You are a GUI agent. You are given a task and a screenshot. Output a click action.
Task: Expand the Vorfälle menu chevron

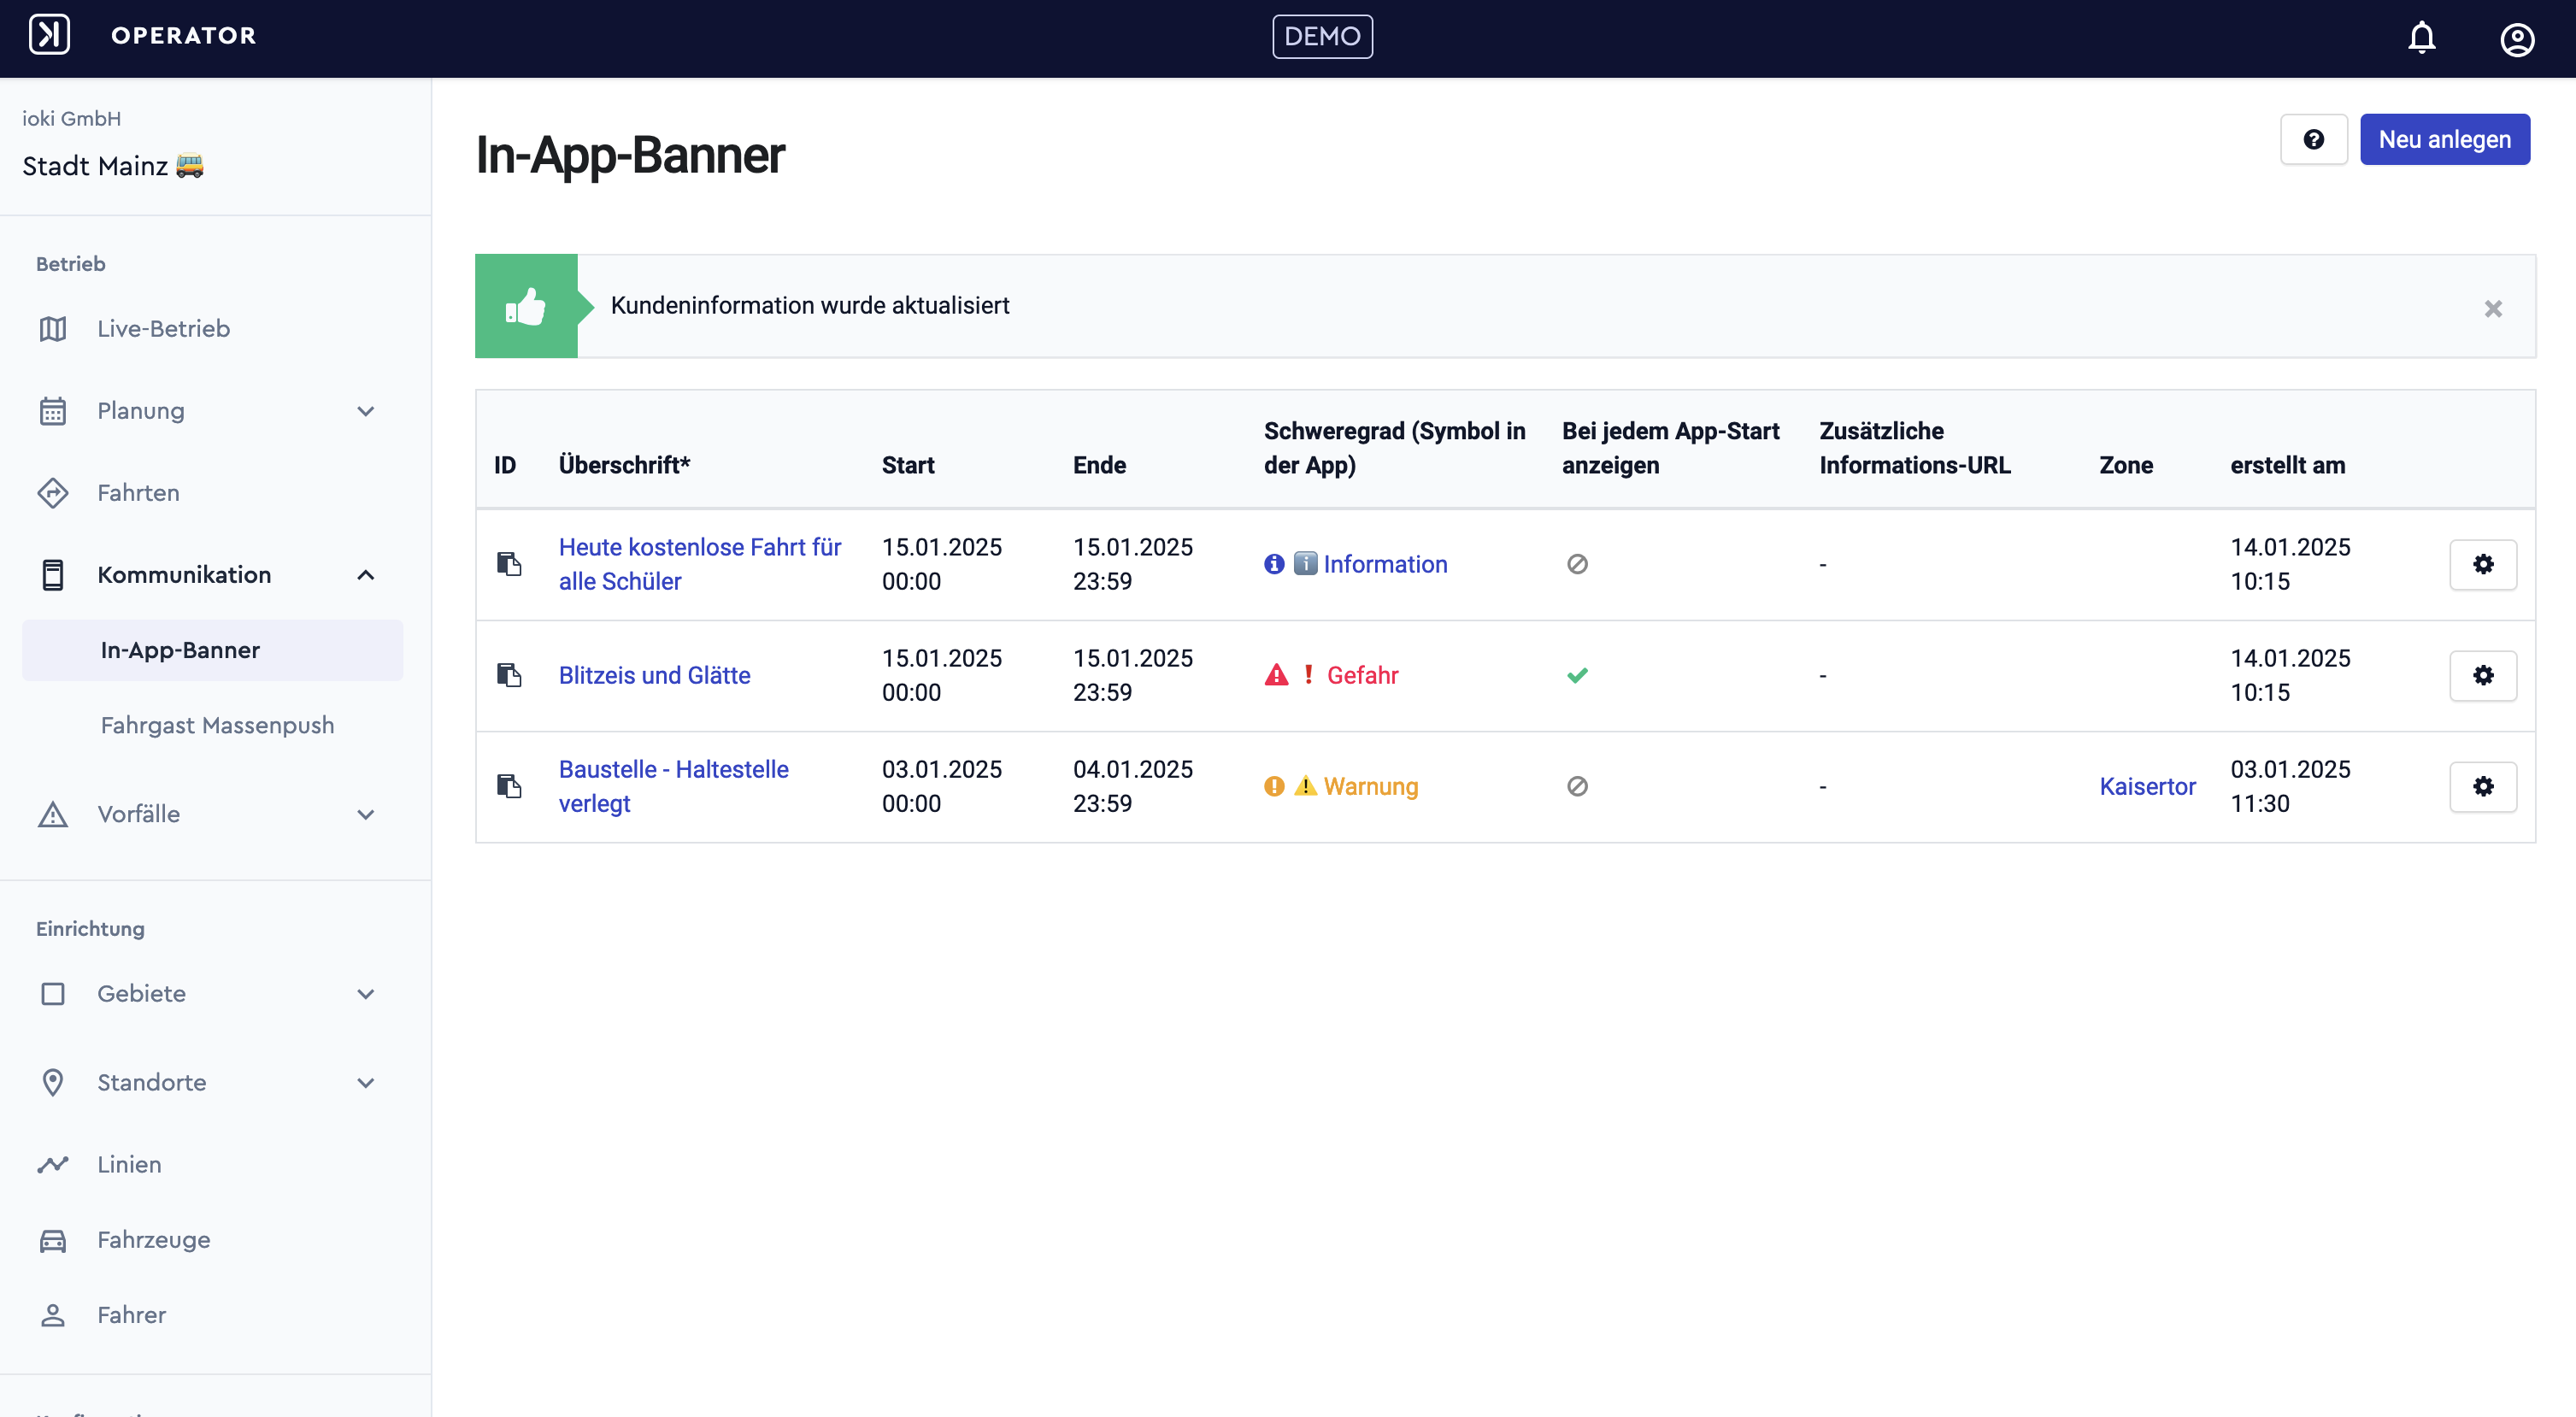(x=366, y=814)
